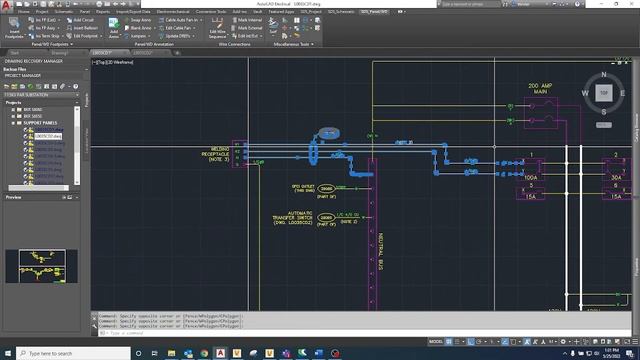
Task: Click the help question mark in Project Manager
Action: point(76,87)
